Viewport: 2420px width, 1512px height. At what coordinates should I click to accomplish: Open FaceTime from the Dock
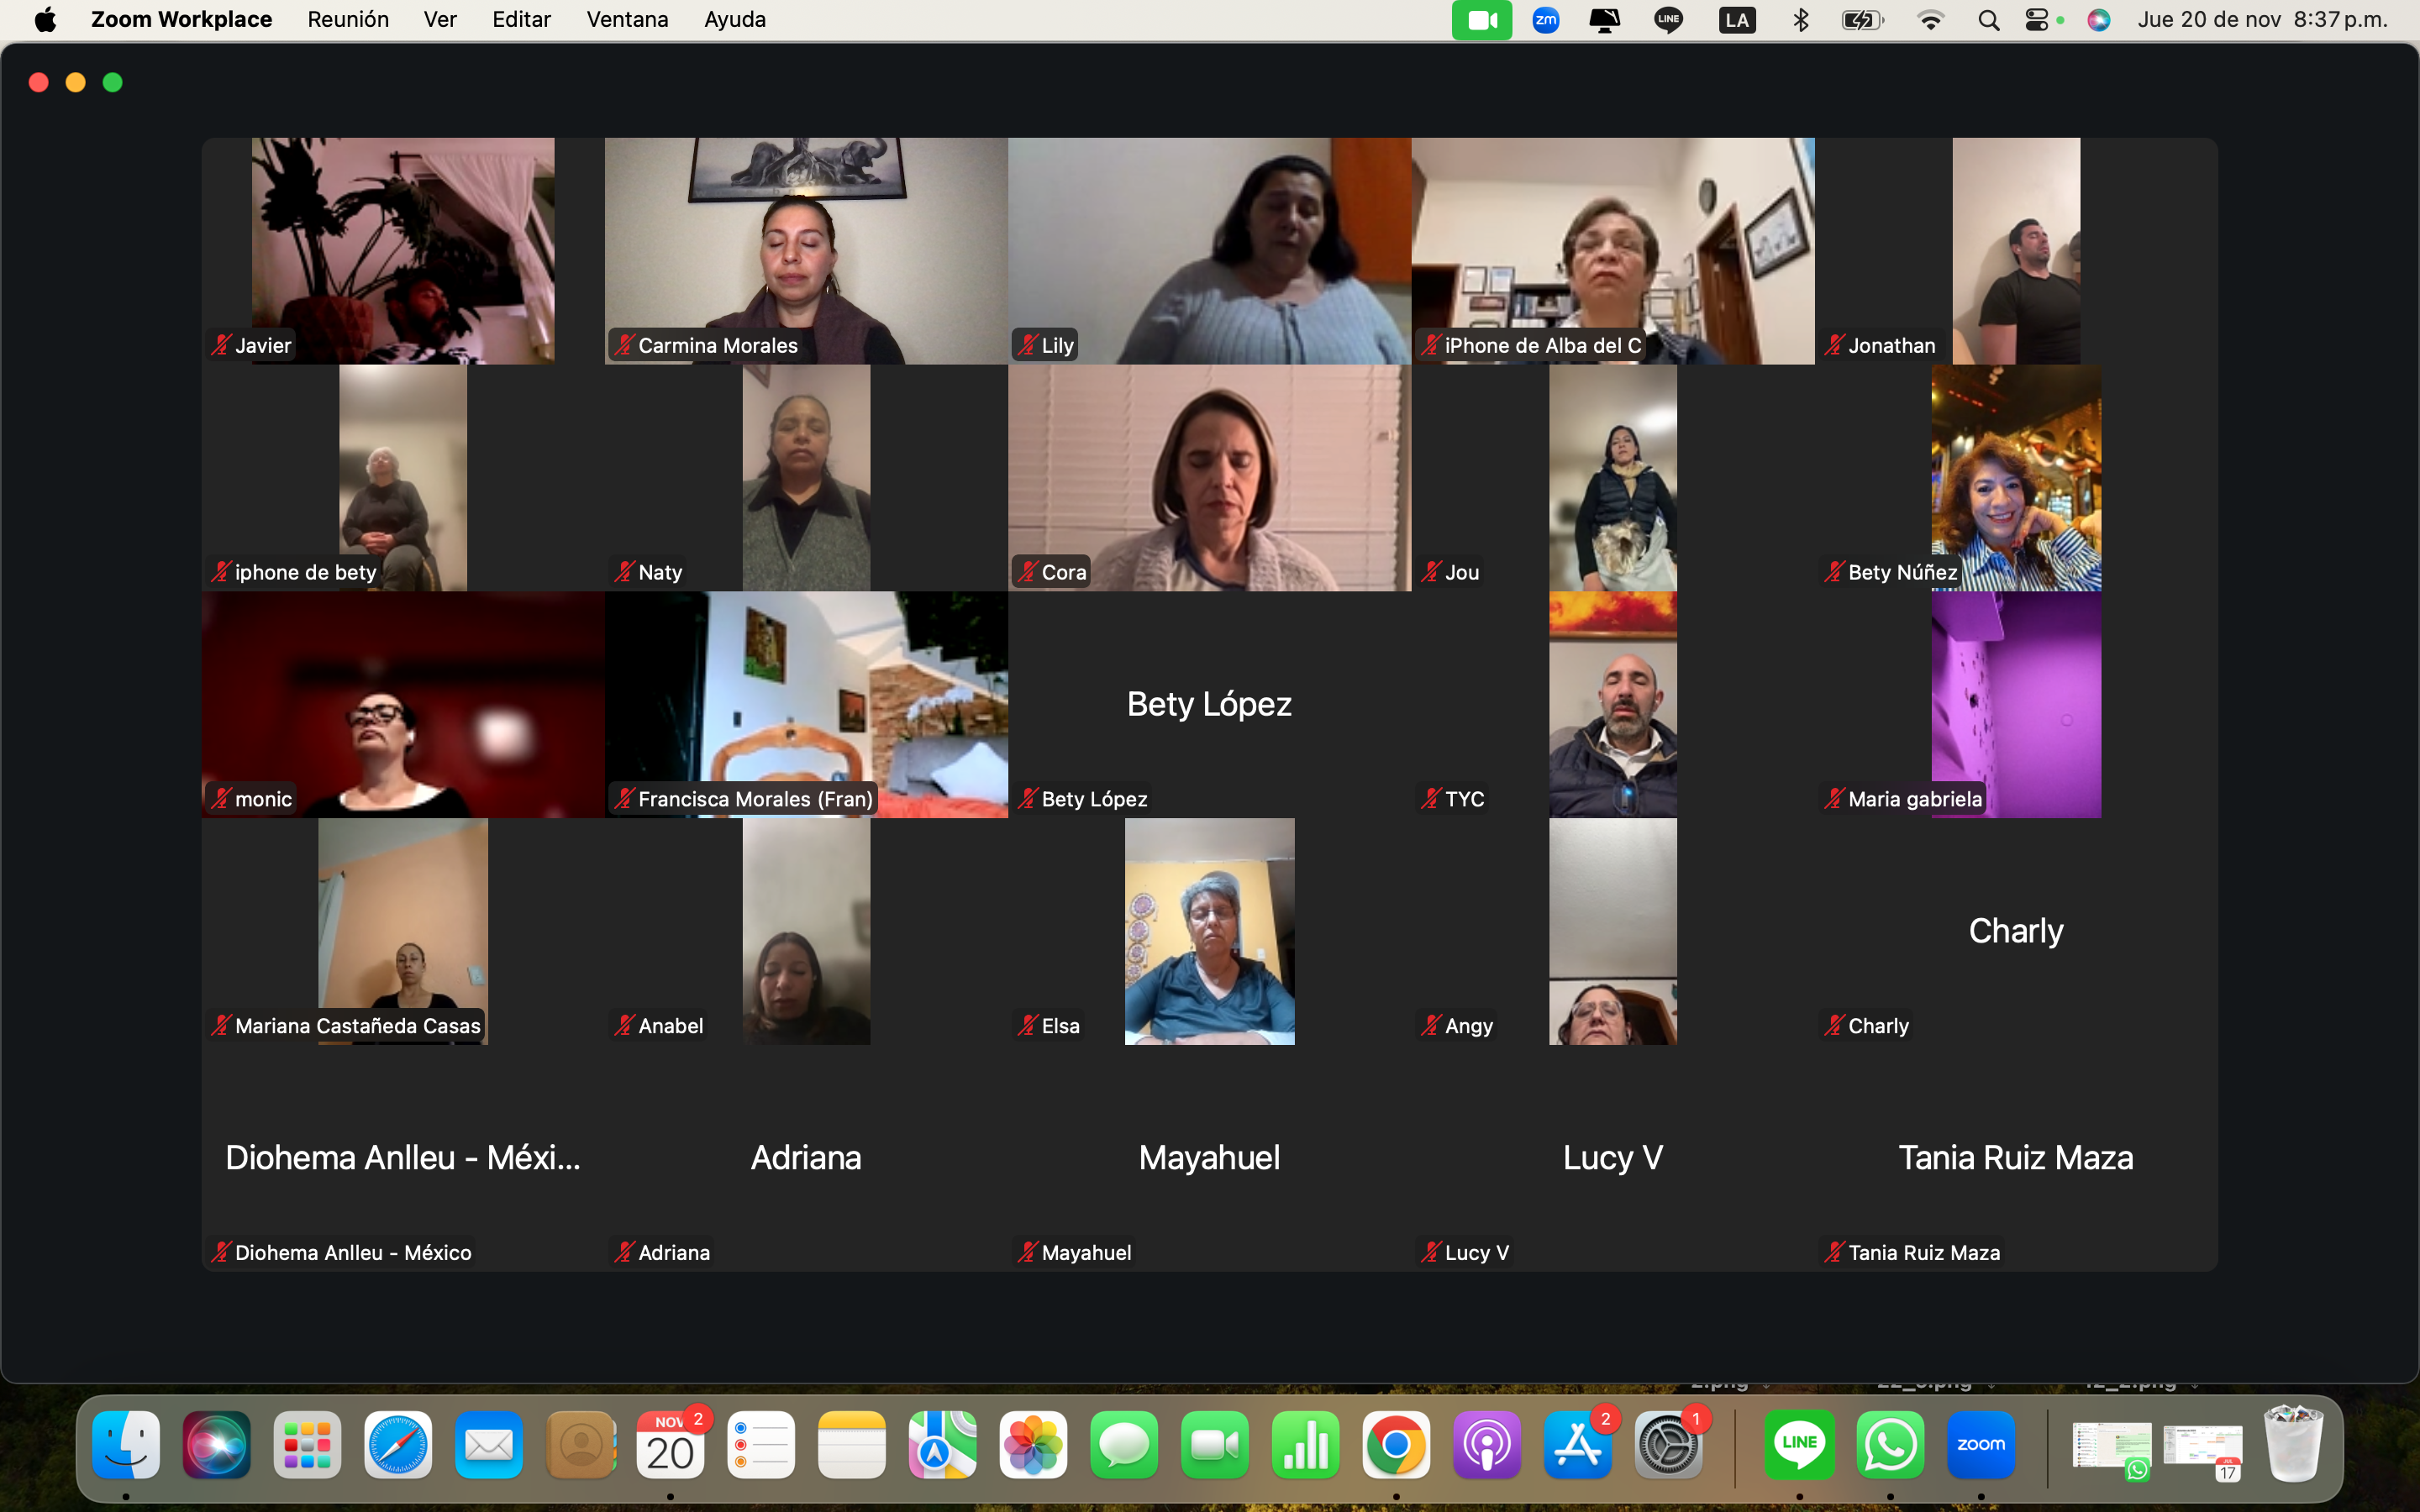[x=1214, y=1444]
